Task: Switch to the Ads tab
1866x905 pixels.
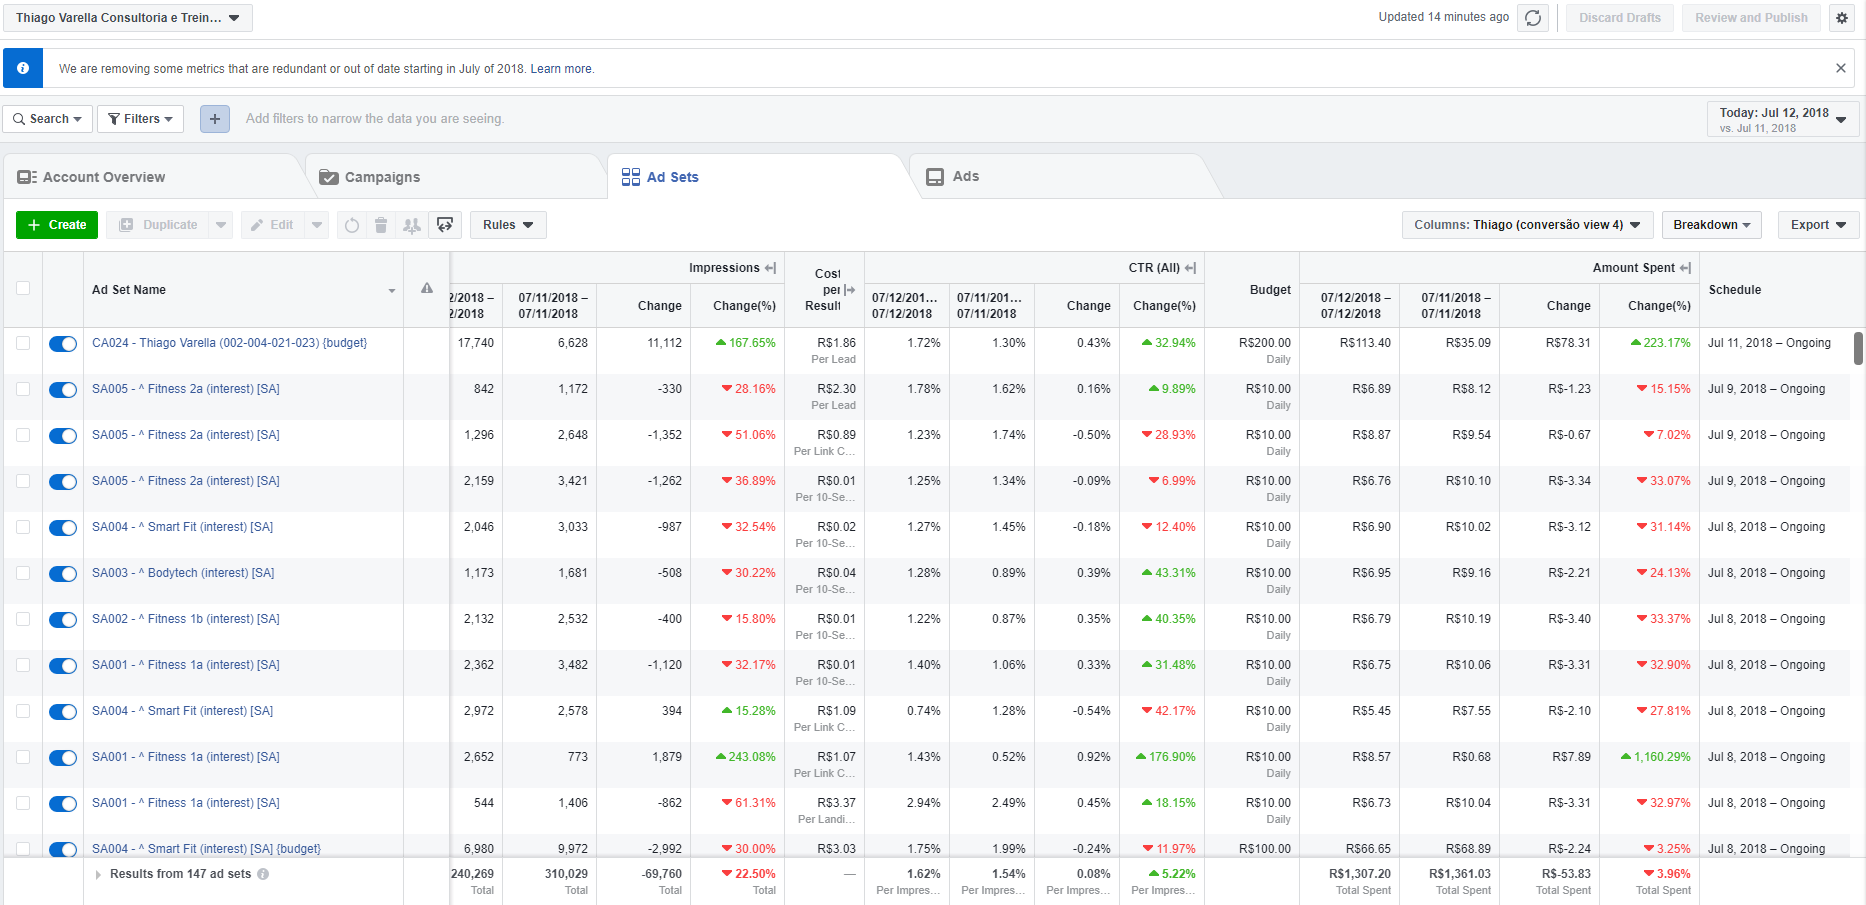Action: click(965, 176)
